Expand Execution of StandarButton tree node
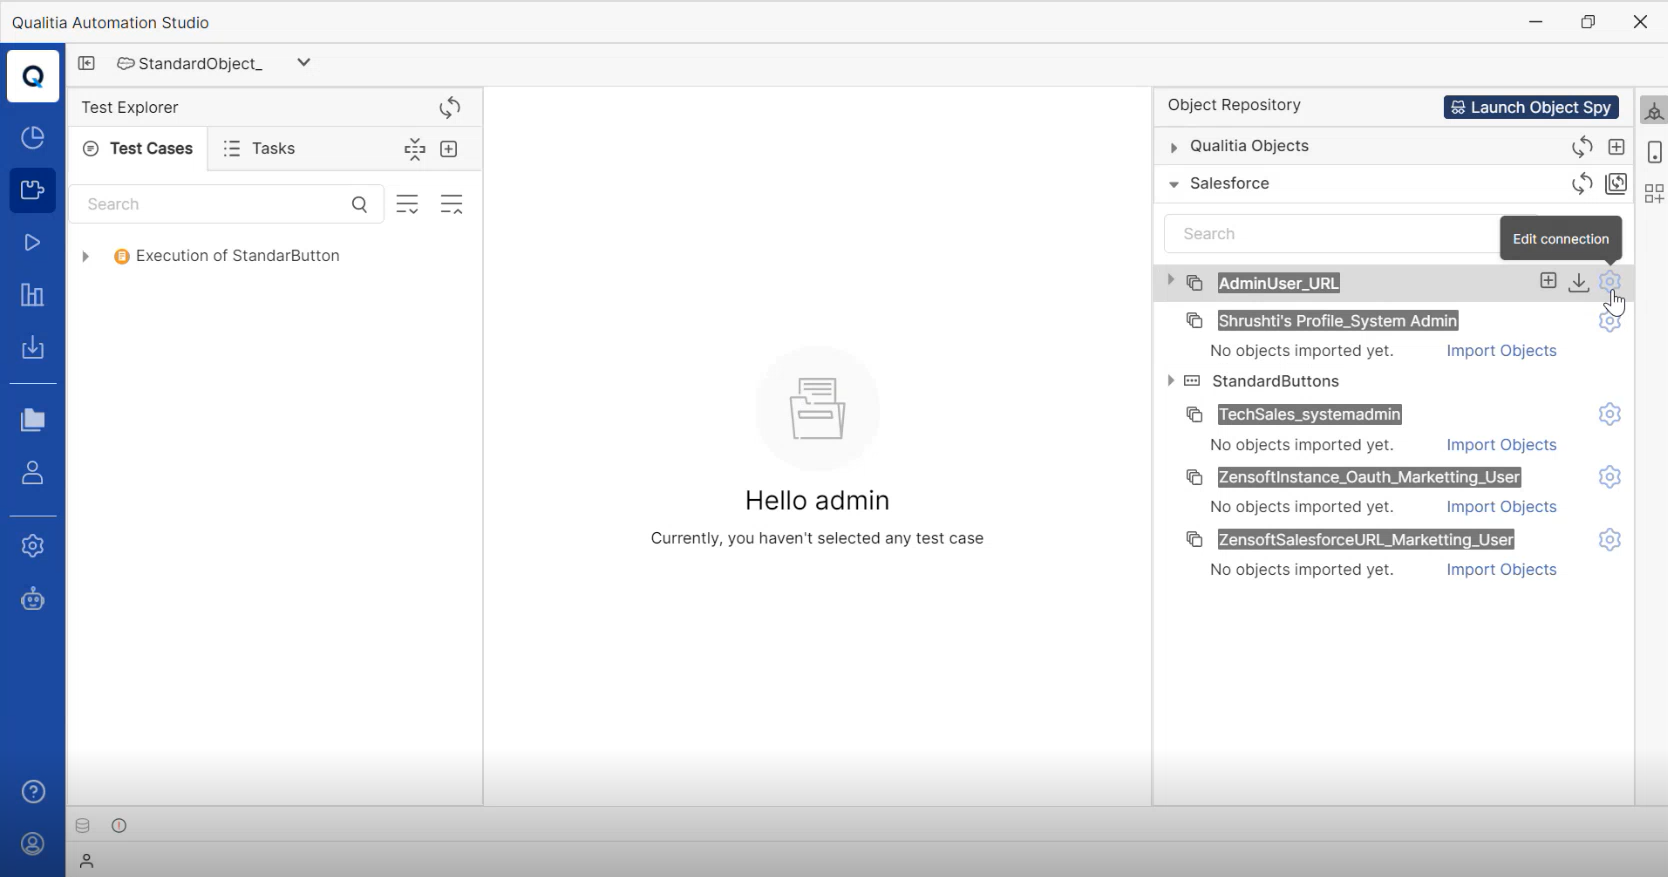The height and width of the screenshot is (877, 1668). (86, 257)
